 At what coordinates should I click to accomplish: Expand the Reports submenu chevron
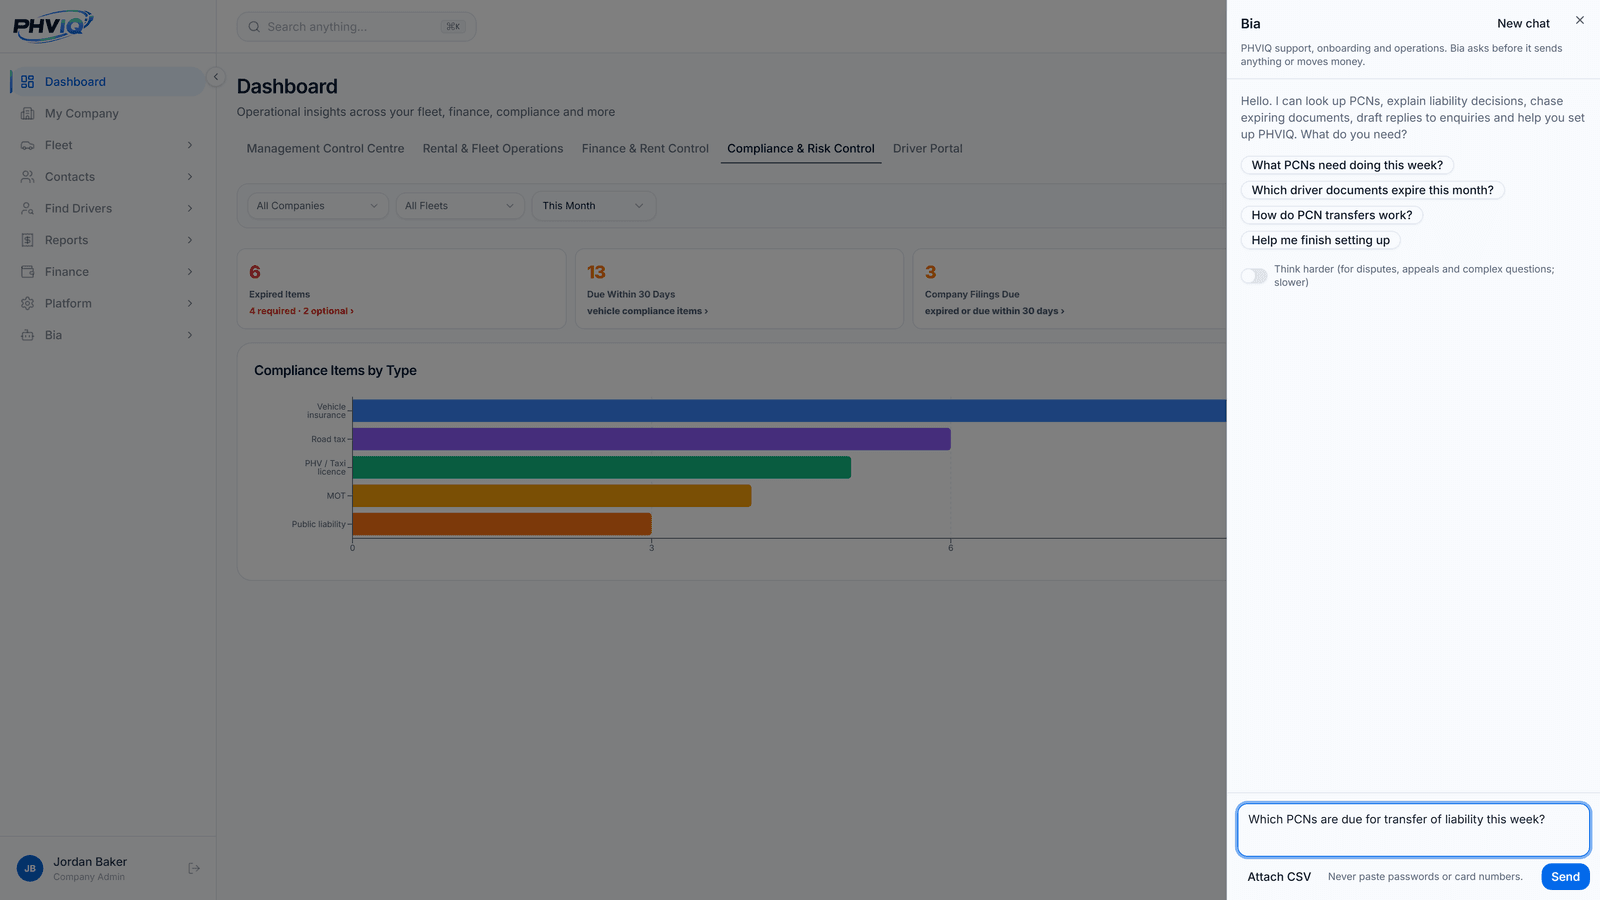tap(190, 240)
